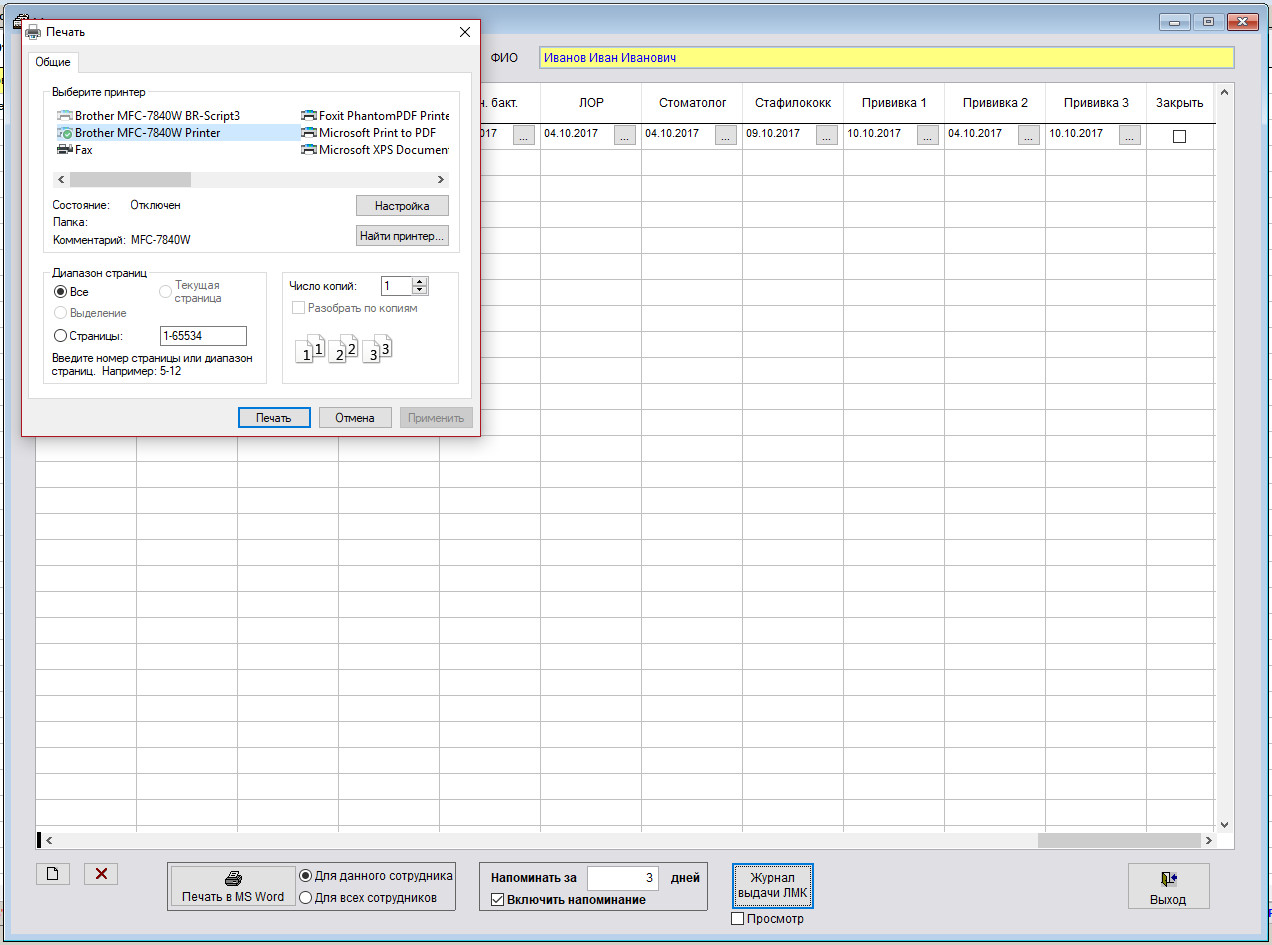This screenshot has height=945, width=1272.
Task: Click the Найти принтер button
Action: click(402, 236)
